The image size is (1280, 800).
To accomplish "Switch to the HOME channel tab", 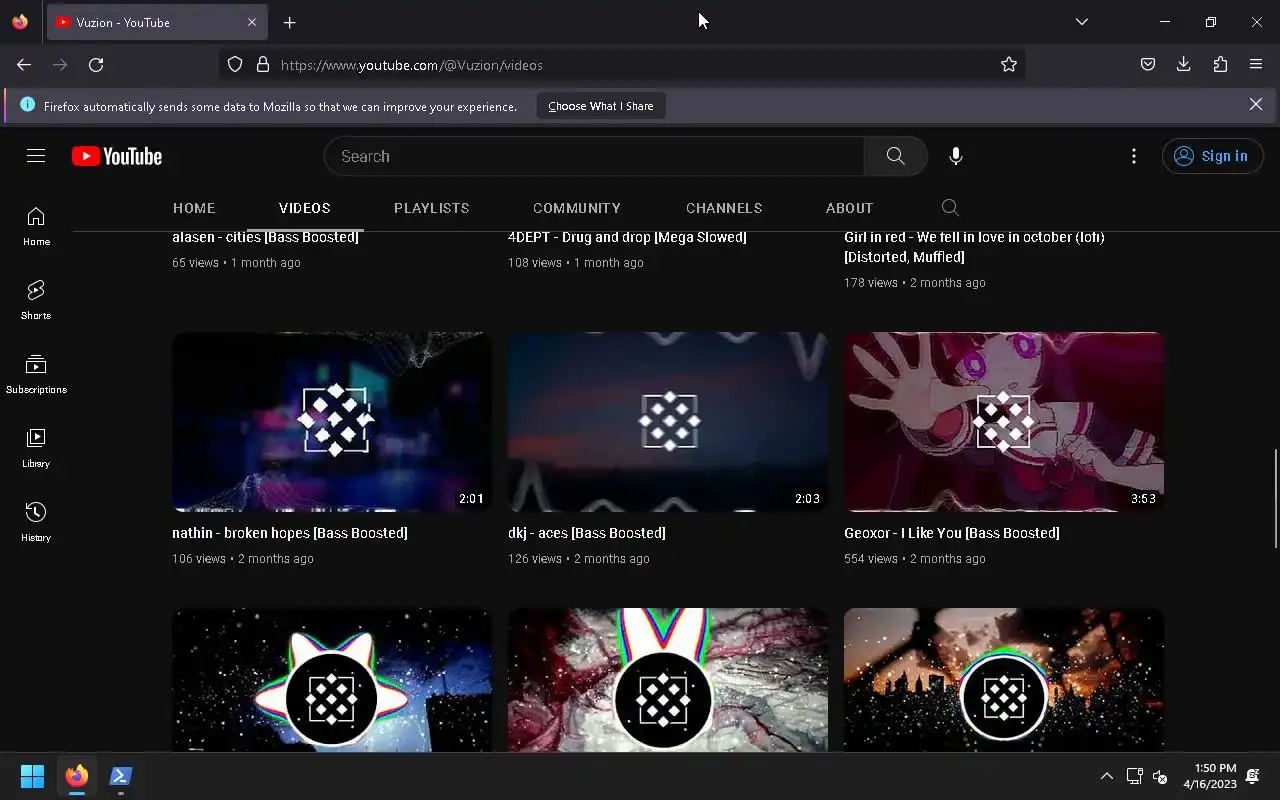I will (194, 208).
